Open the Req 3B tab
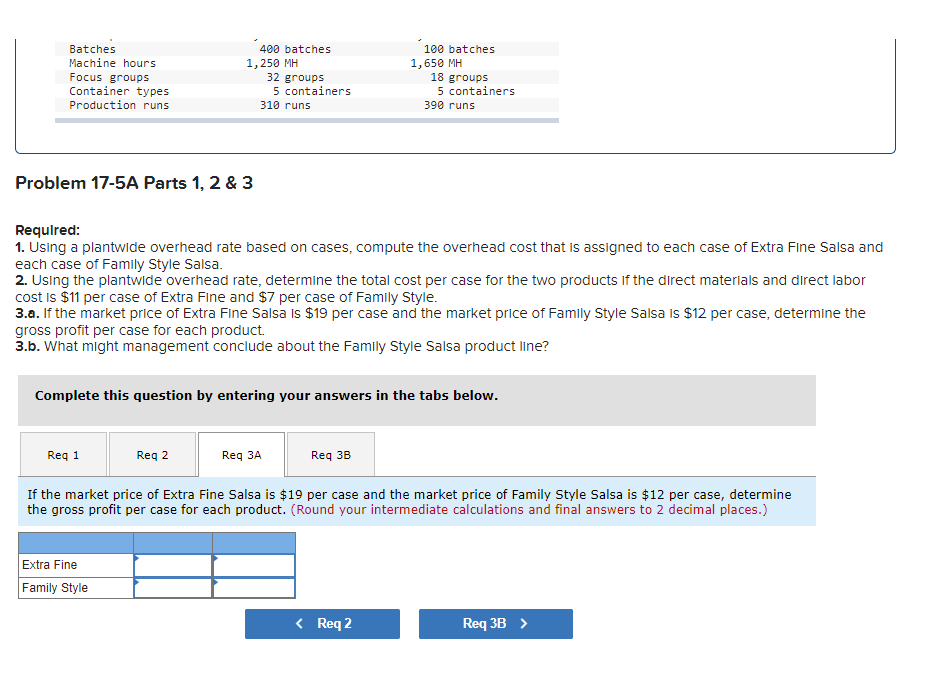This screenshot has width=948, height=692. click(330, 454)
